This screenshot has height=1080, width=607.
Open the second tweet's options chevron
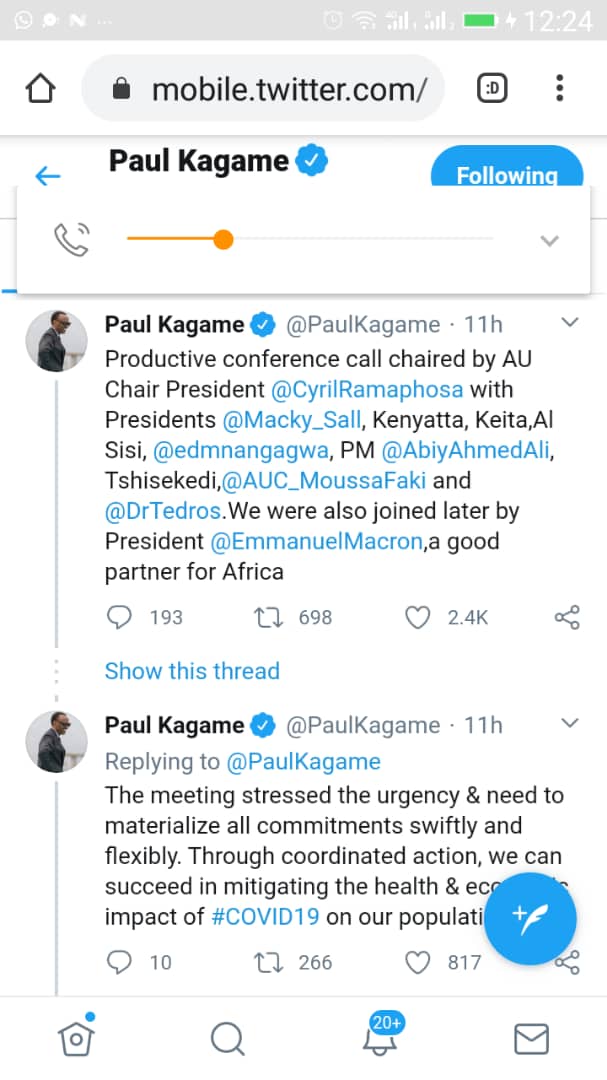(570, 723)
